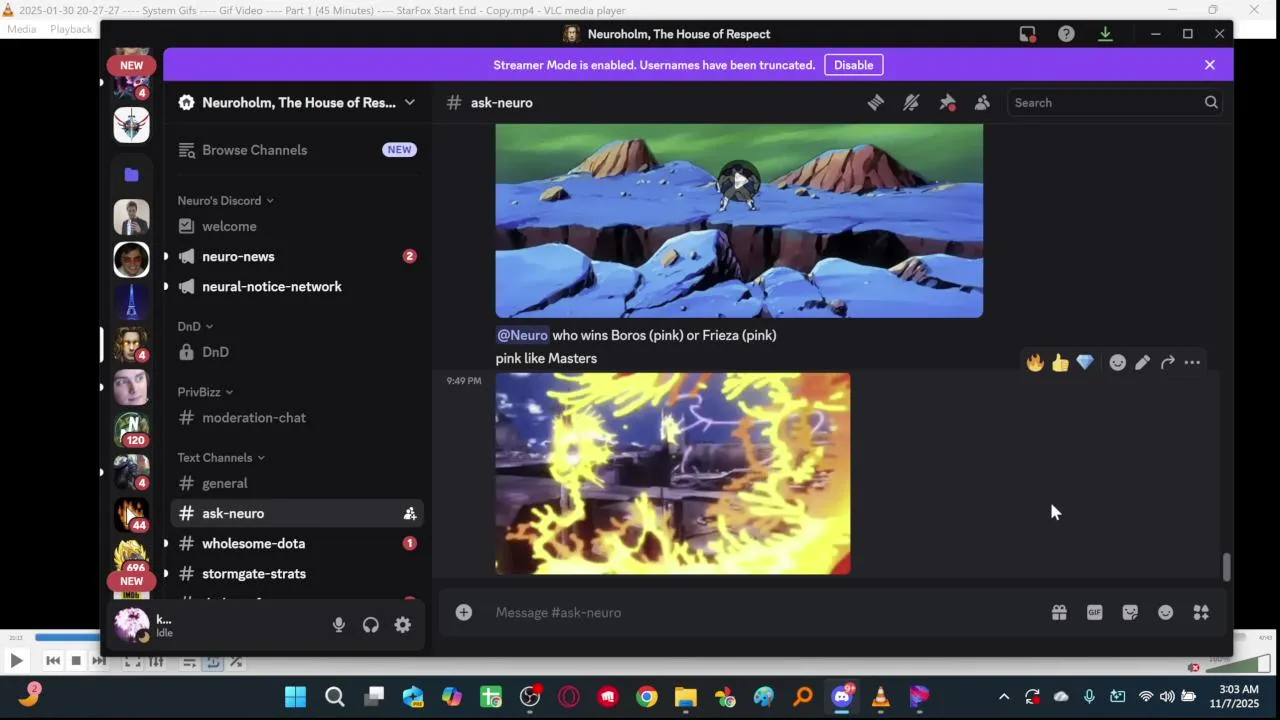Expand threads arrow beside neuro-news
The height and width of the screenshot is (720, 1280).
click(x=166, y=257)
